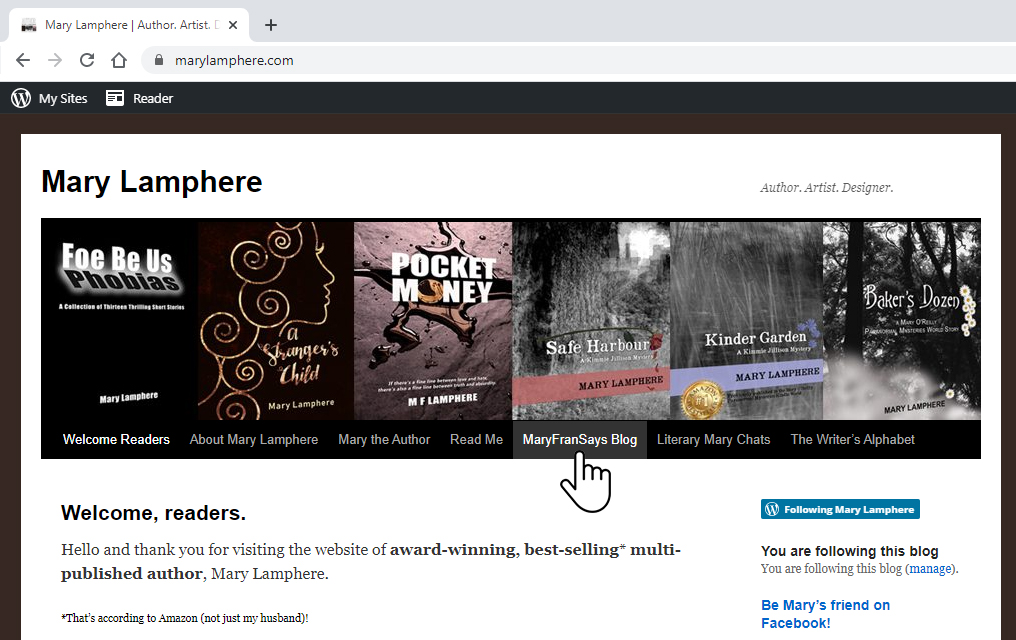
Task: Click the Following Mary Lamphere button
Action: pos(840,509)
